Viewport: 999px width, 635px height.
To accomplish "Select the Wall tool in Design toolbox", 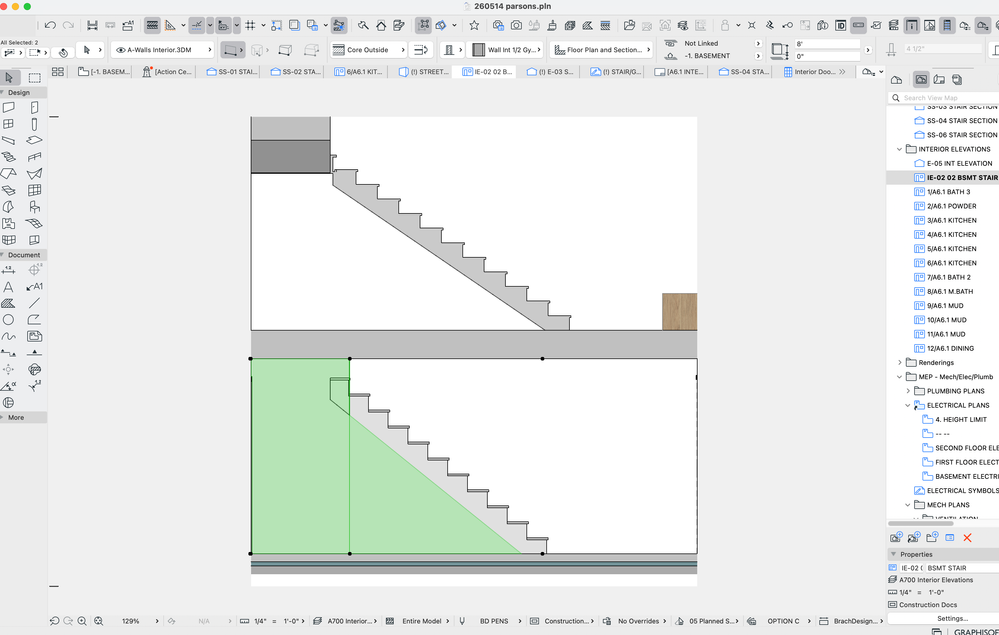I will click(x=9, y=108).
